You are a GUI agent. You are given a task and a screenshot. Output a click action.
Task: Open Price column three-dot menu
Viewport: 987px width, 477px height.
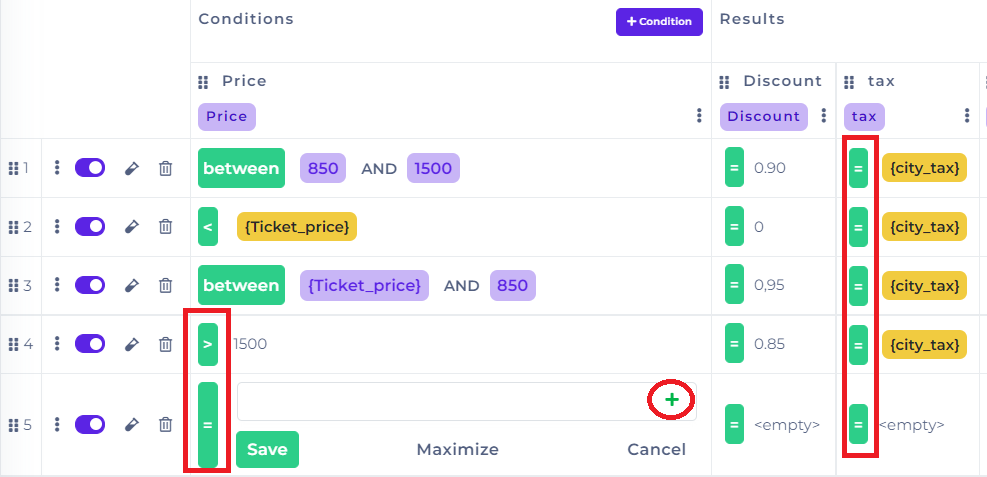pos(699,116)
